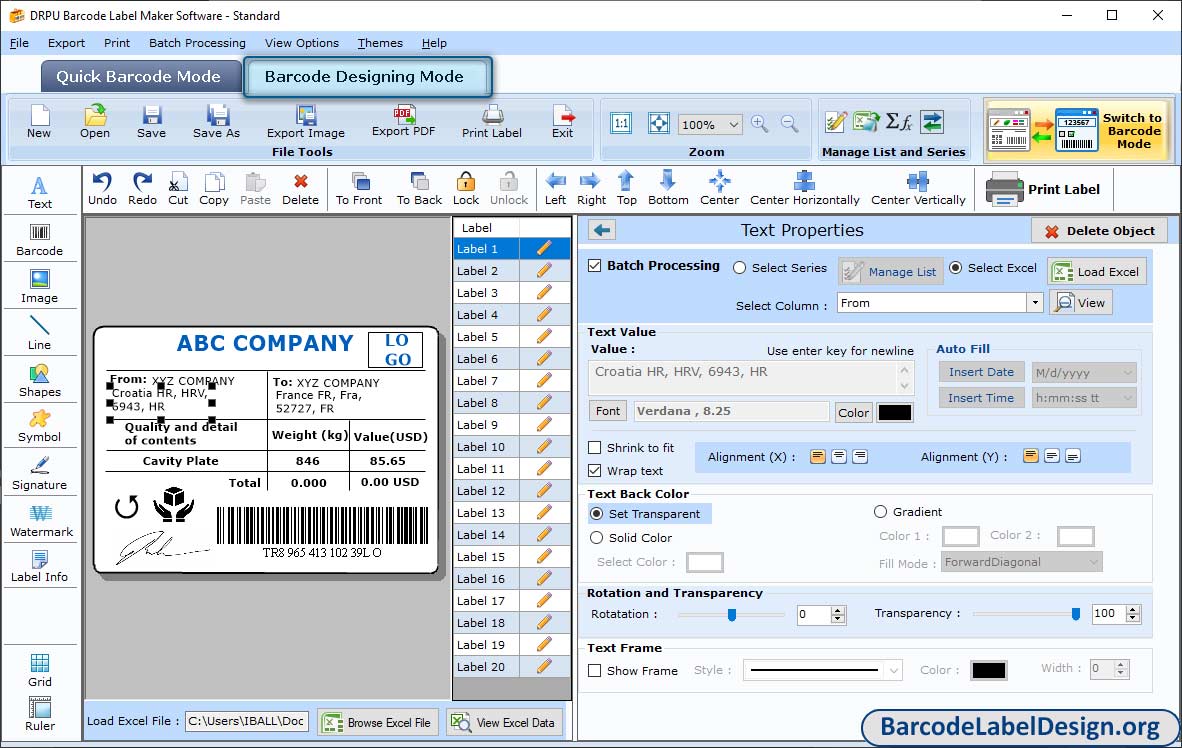Select the Select Series radio button
Viewport: 1182px width, 748px height.
coord(740,268)
